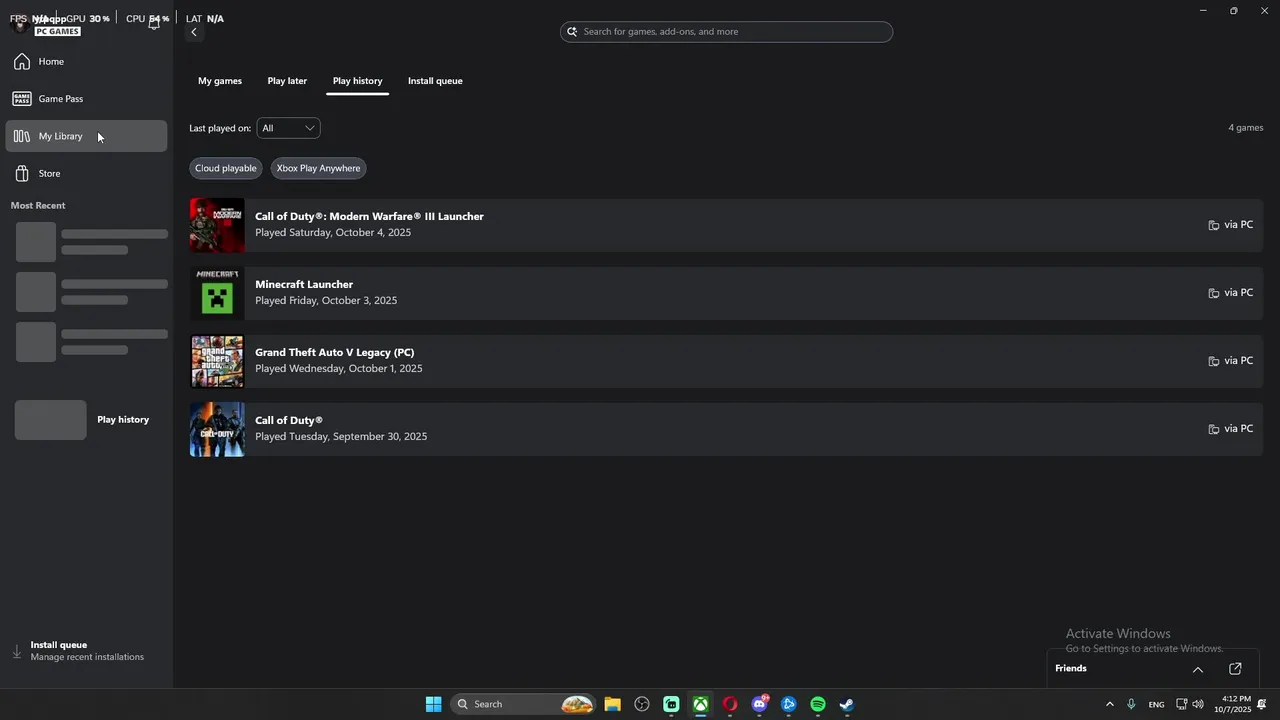Click the microphone tray icon
This screenshot has width=1280, height=720.
[x=1131, y=704]
